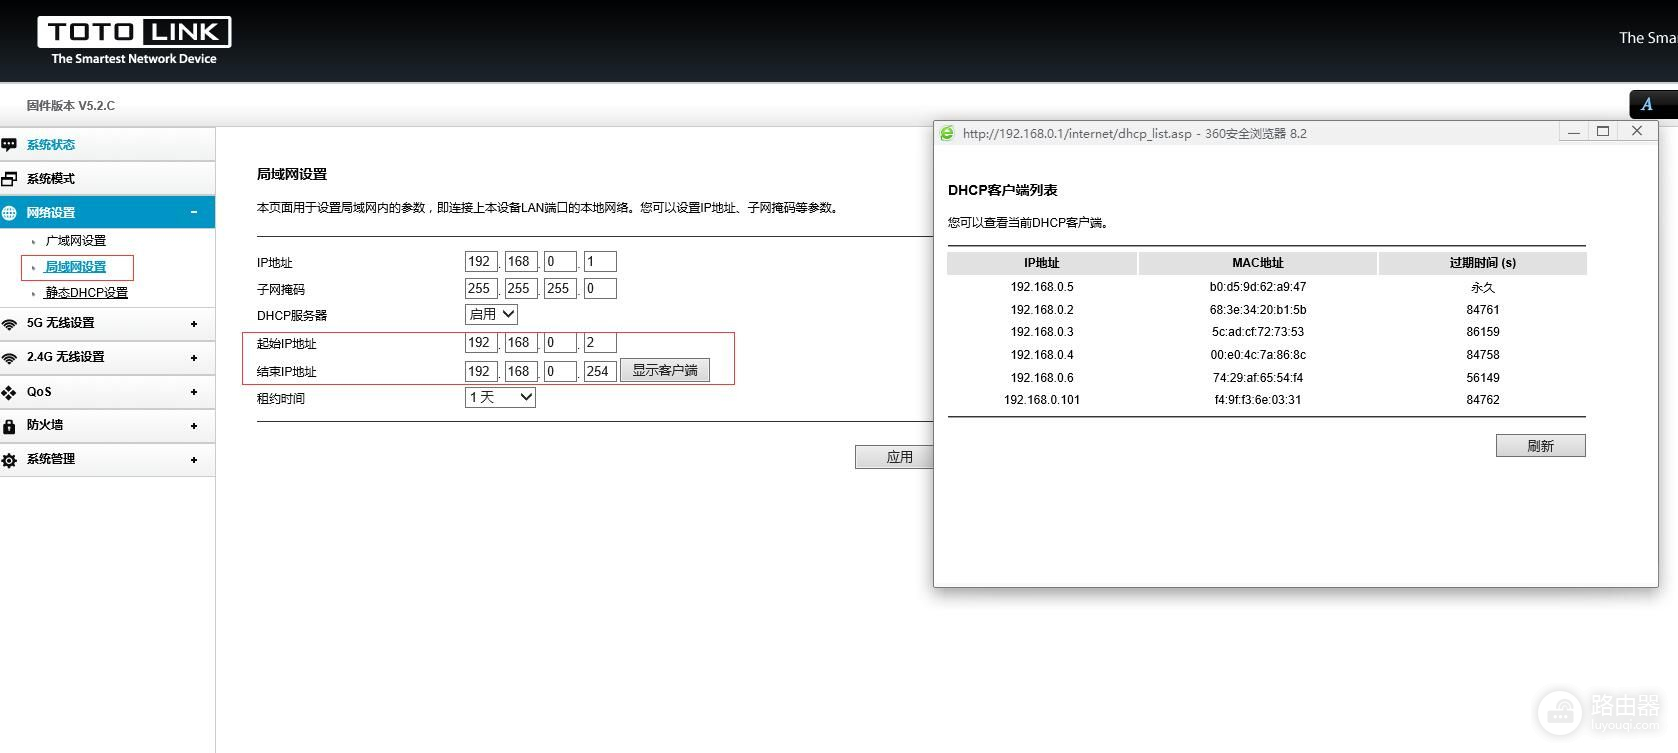This screenshot has width=1678, height=753.
Task: Click MAC address 00:e0:4c:7a:86:8c
Action: pos(1258,355)
